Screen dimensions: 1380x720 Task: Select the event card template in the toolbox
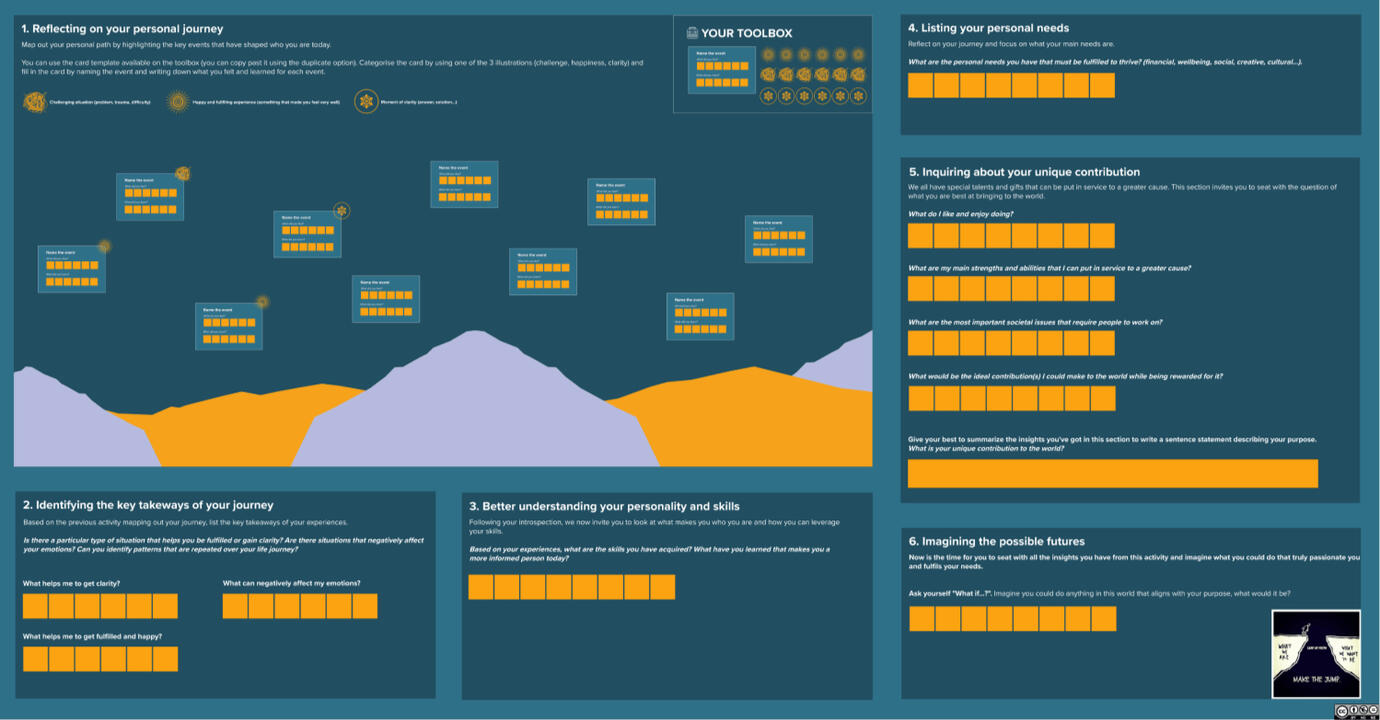pyautogui.click(x=721, y=70)
